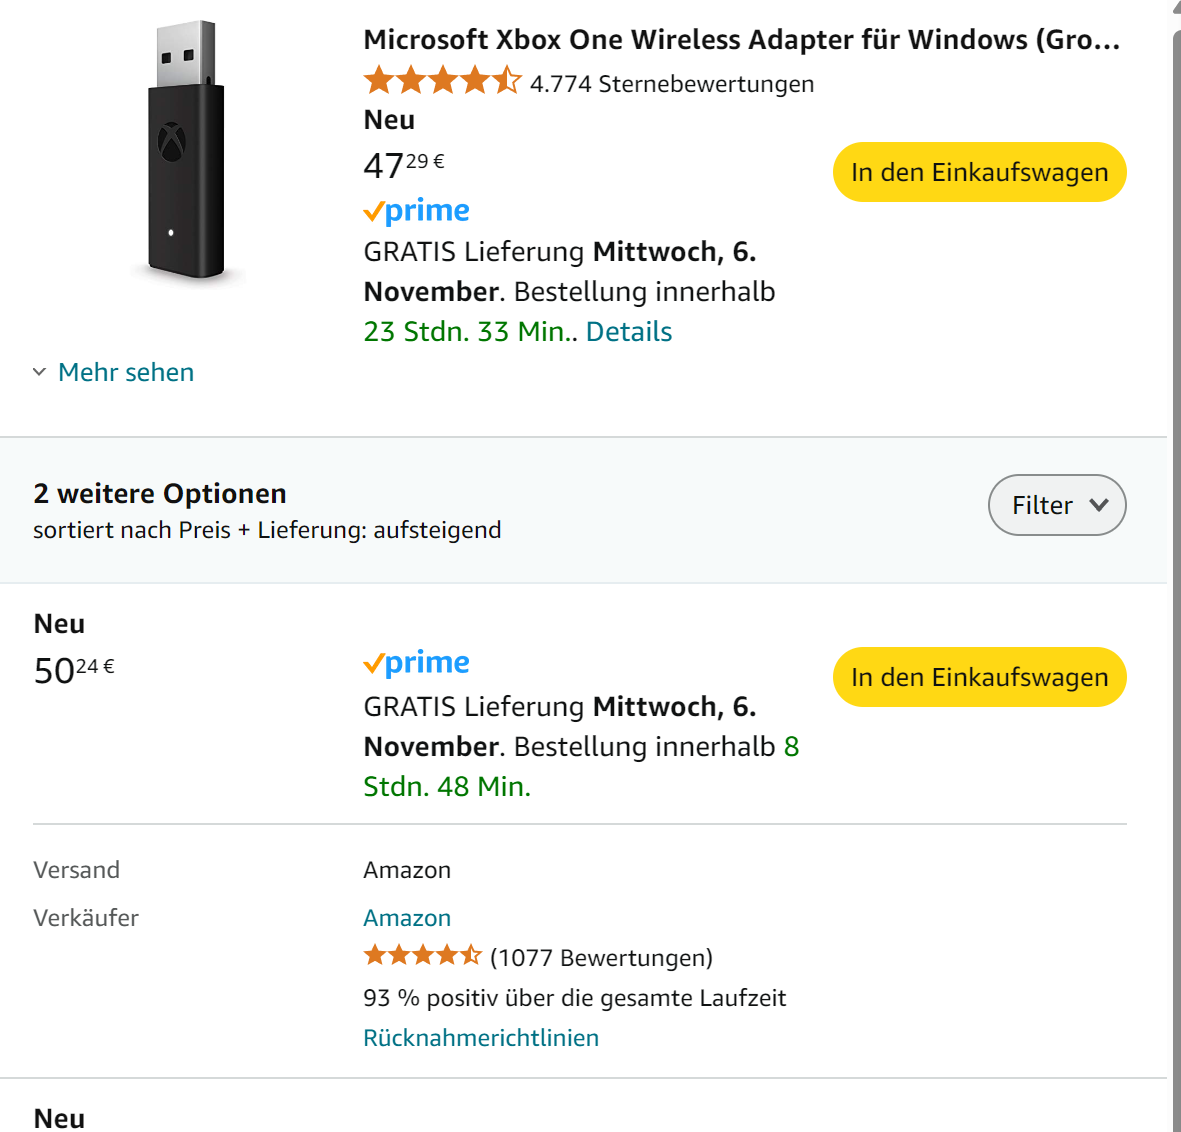Open the Filter dropdown
Screen dimensions: 1181x1132
[x=1056, y=505]
